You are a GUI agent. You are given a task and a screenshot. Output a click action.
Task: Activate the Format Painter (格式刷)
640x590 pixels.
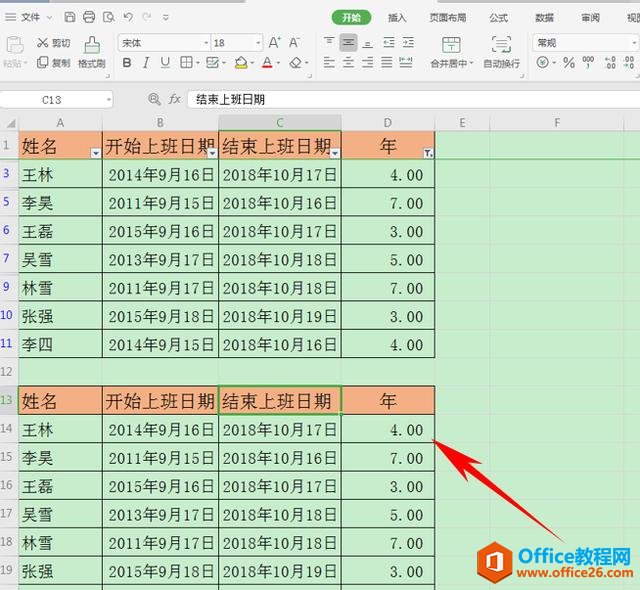pyautogui.click(x=92, y=52)
